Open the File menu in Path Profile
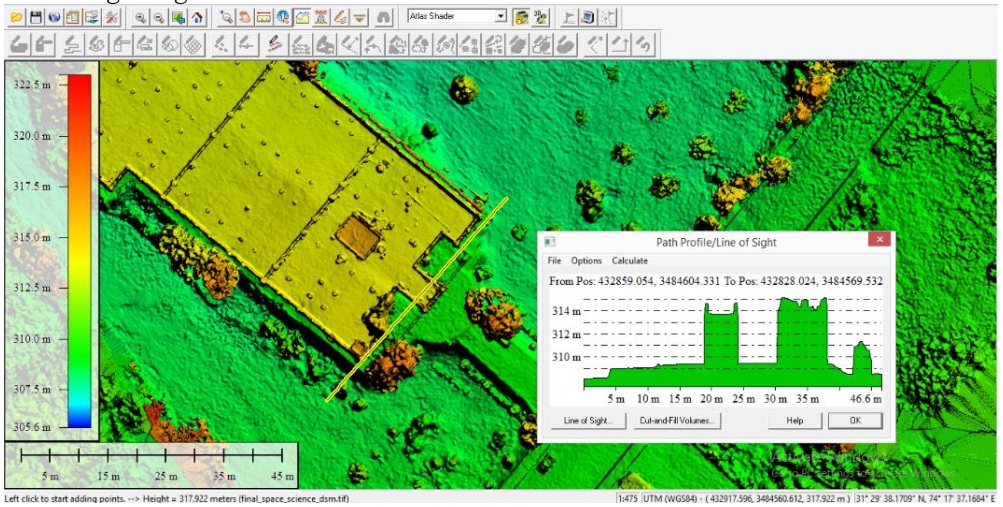Viewport: 1003px width, 507px height. pos(554,261)
